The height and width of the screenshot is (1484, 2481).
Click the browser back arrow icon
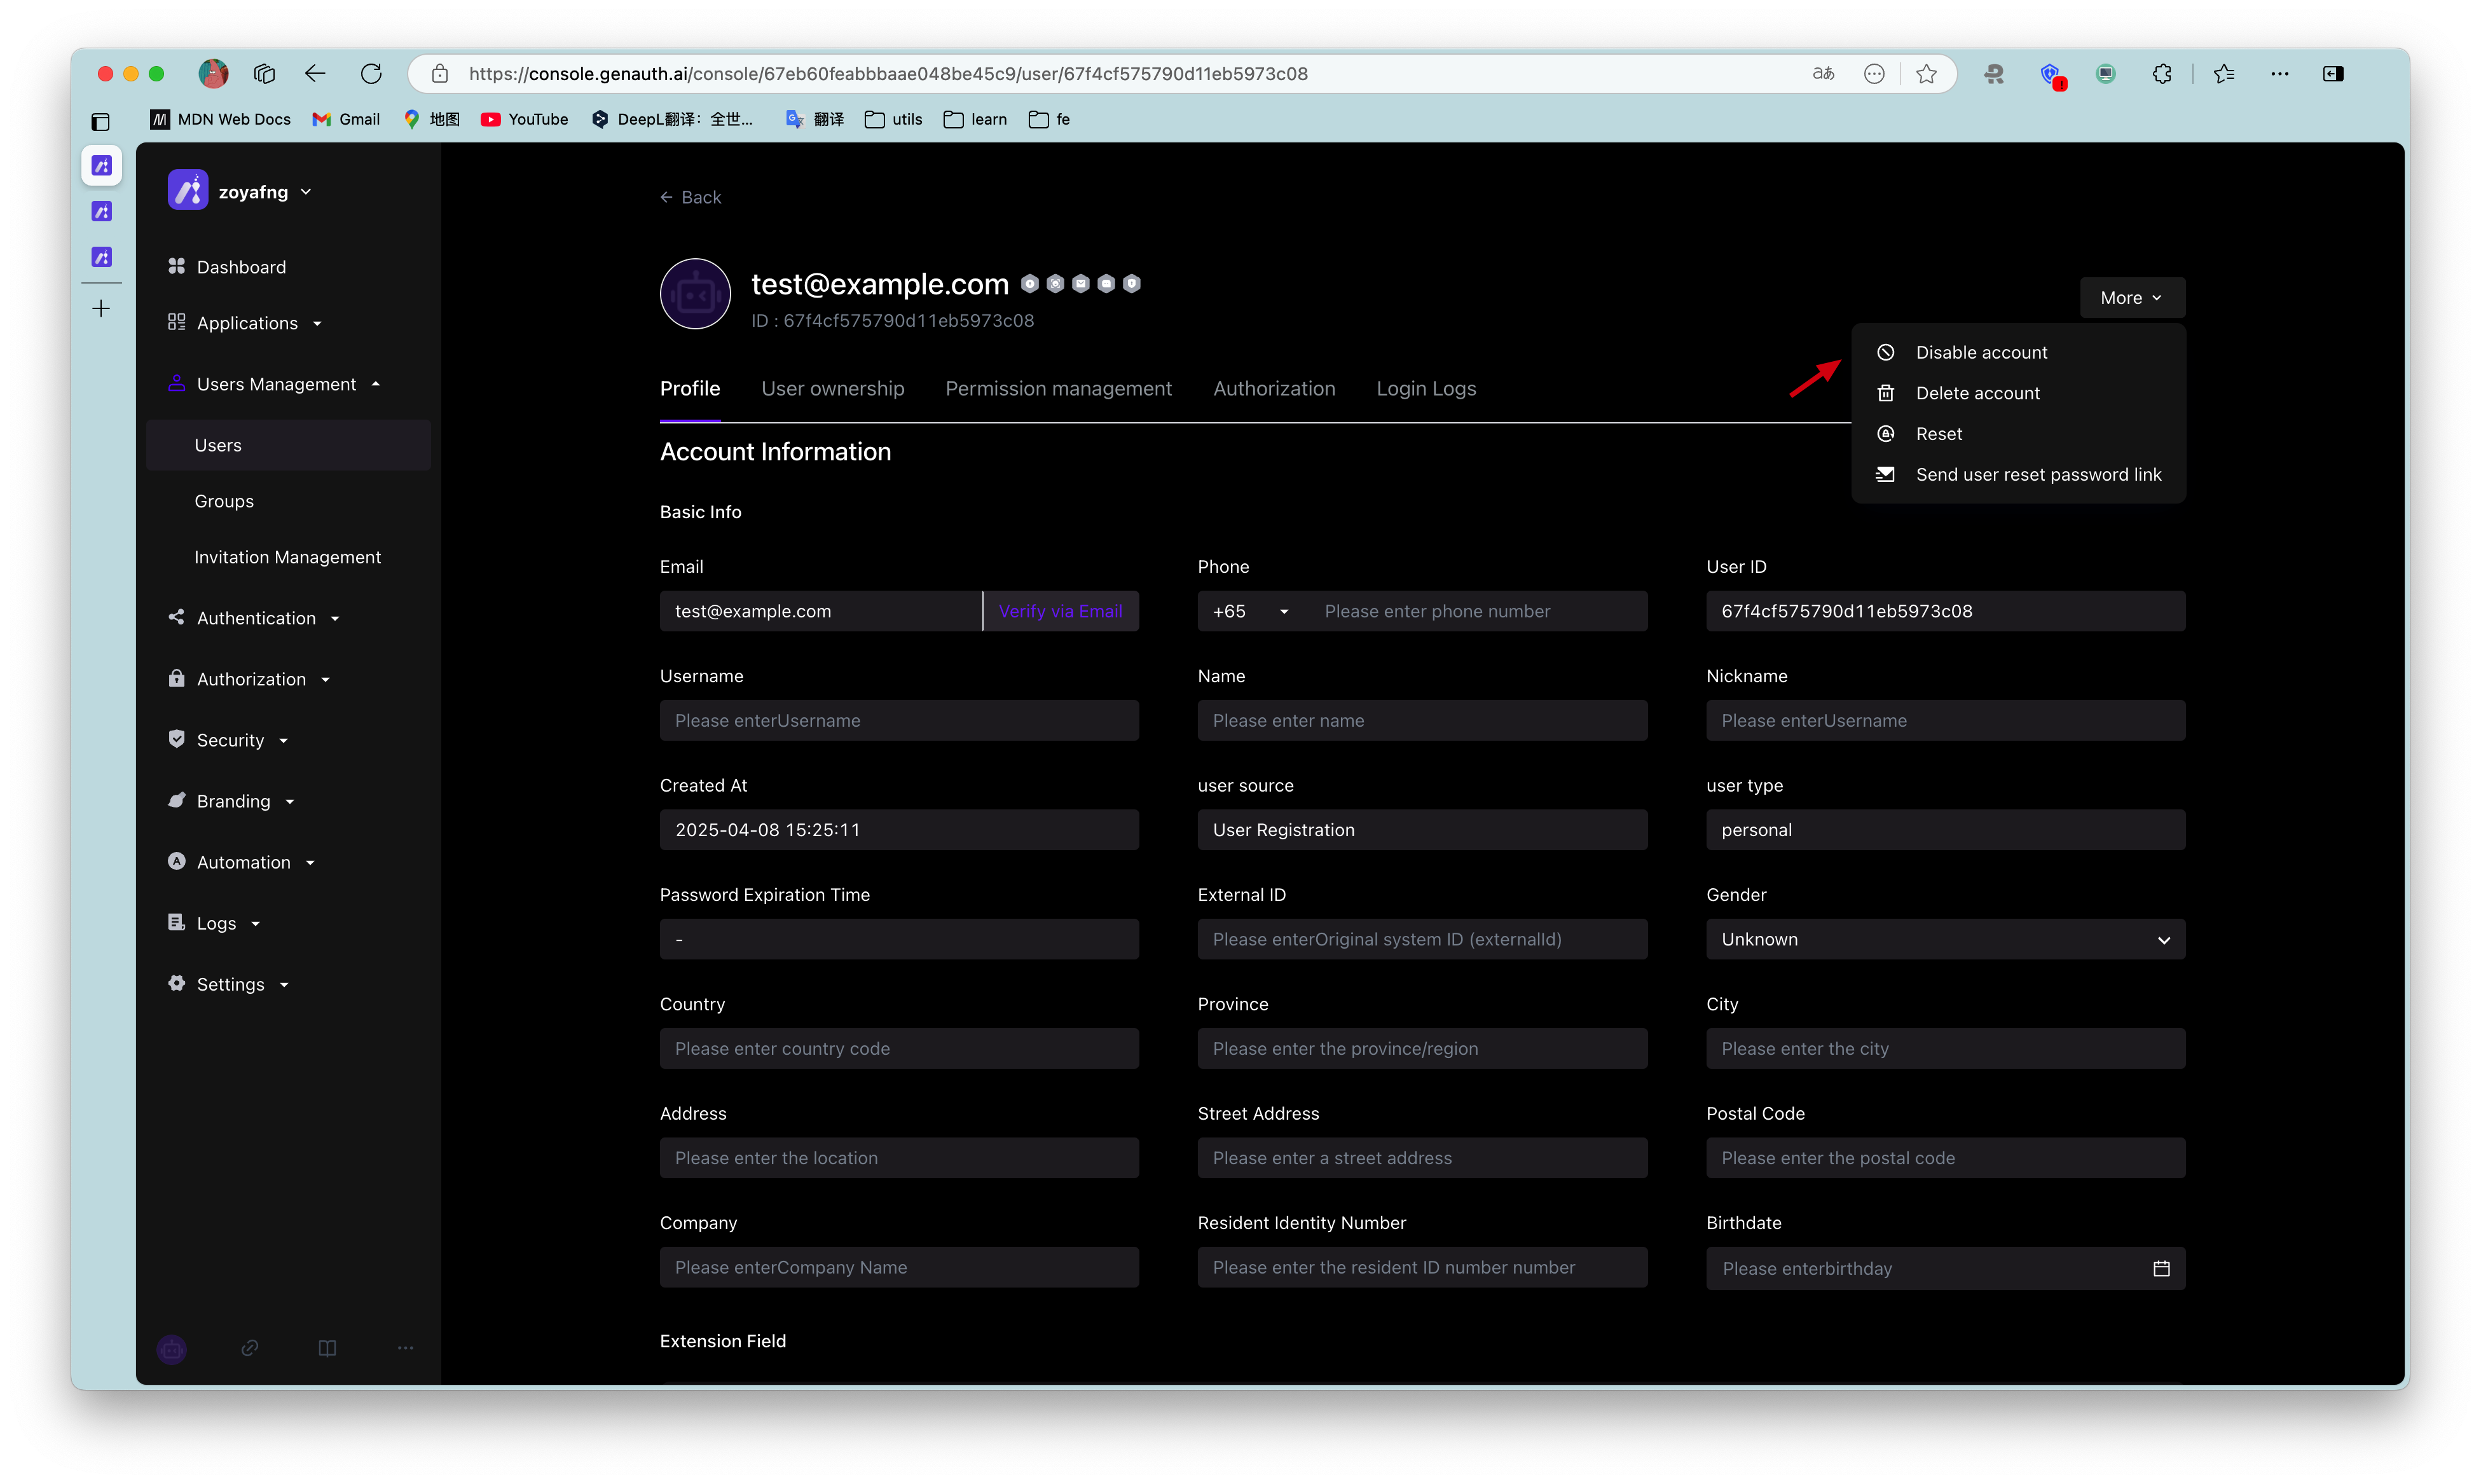point(315,73)
